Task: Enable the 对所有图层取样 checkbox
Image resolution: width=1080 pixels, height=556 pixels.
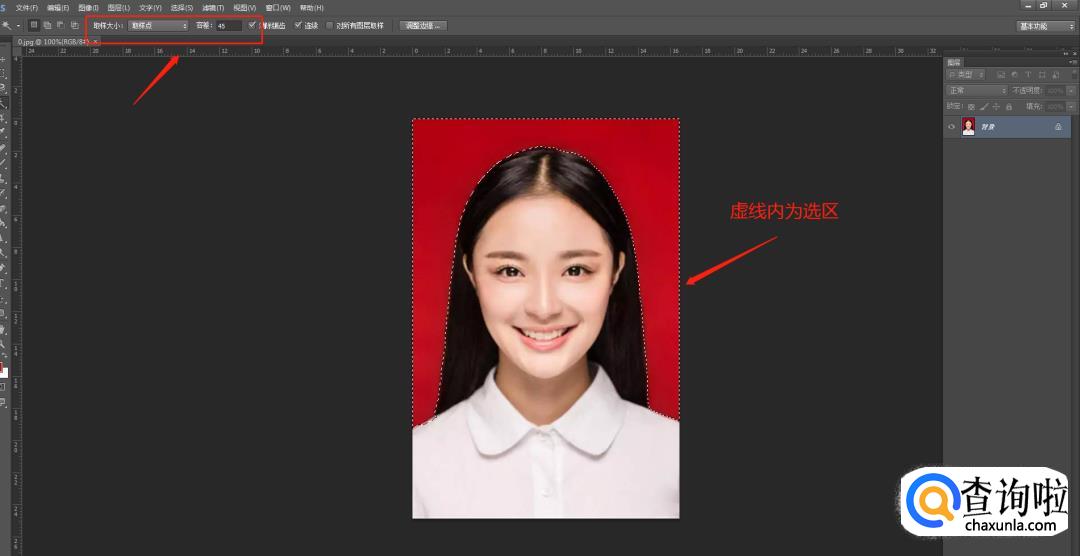Action: click(x=330, y=25)
